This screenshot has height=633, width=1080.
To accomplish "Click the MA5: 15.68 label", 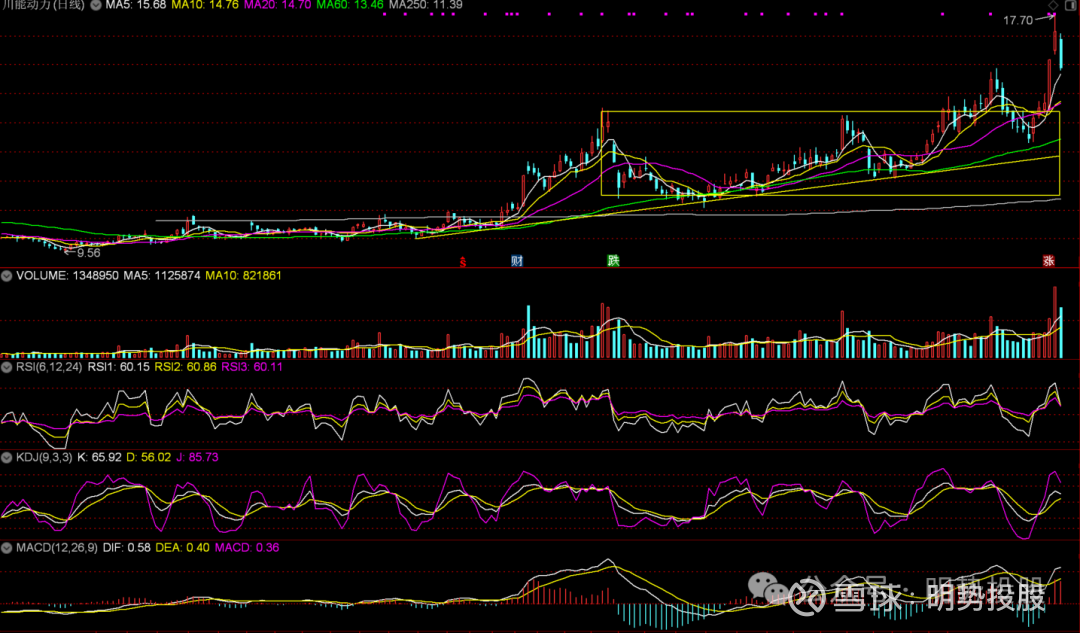I will [136, 5].
